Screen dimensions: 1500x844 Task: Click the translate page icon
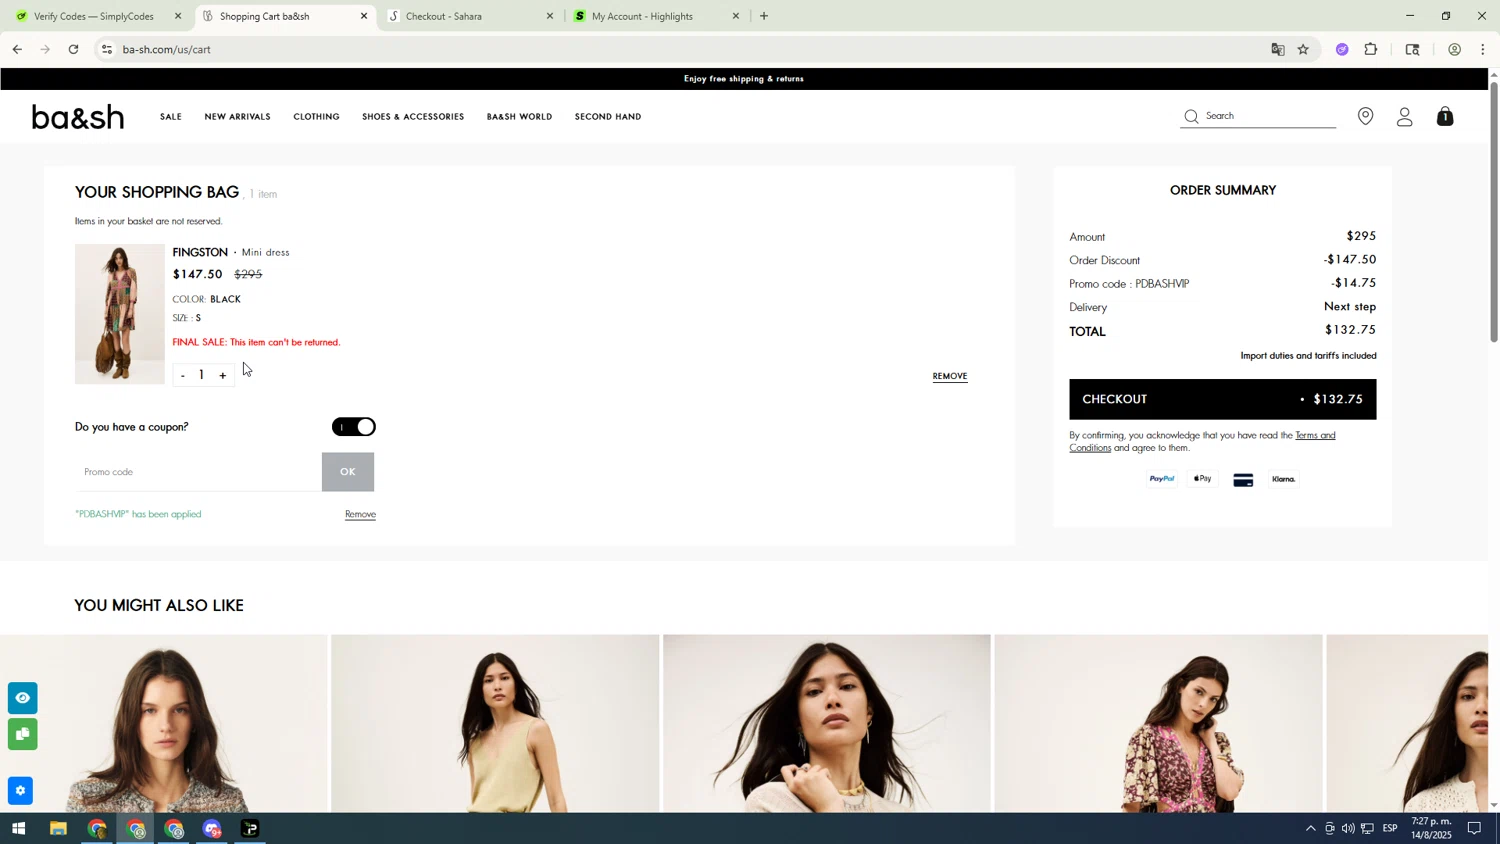(x=1277, y=49)
